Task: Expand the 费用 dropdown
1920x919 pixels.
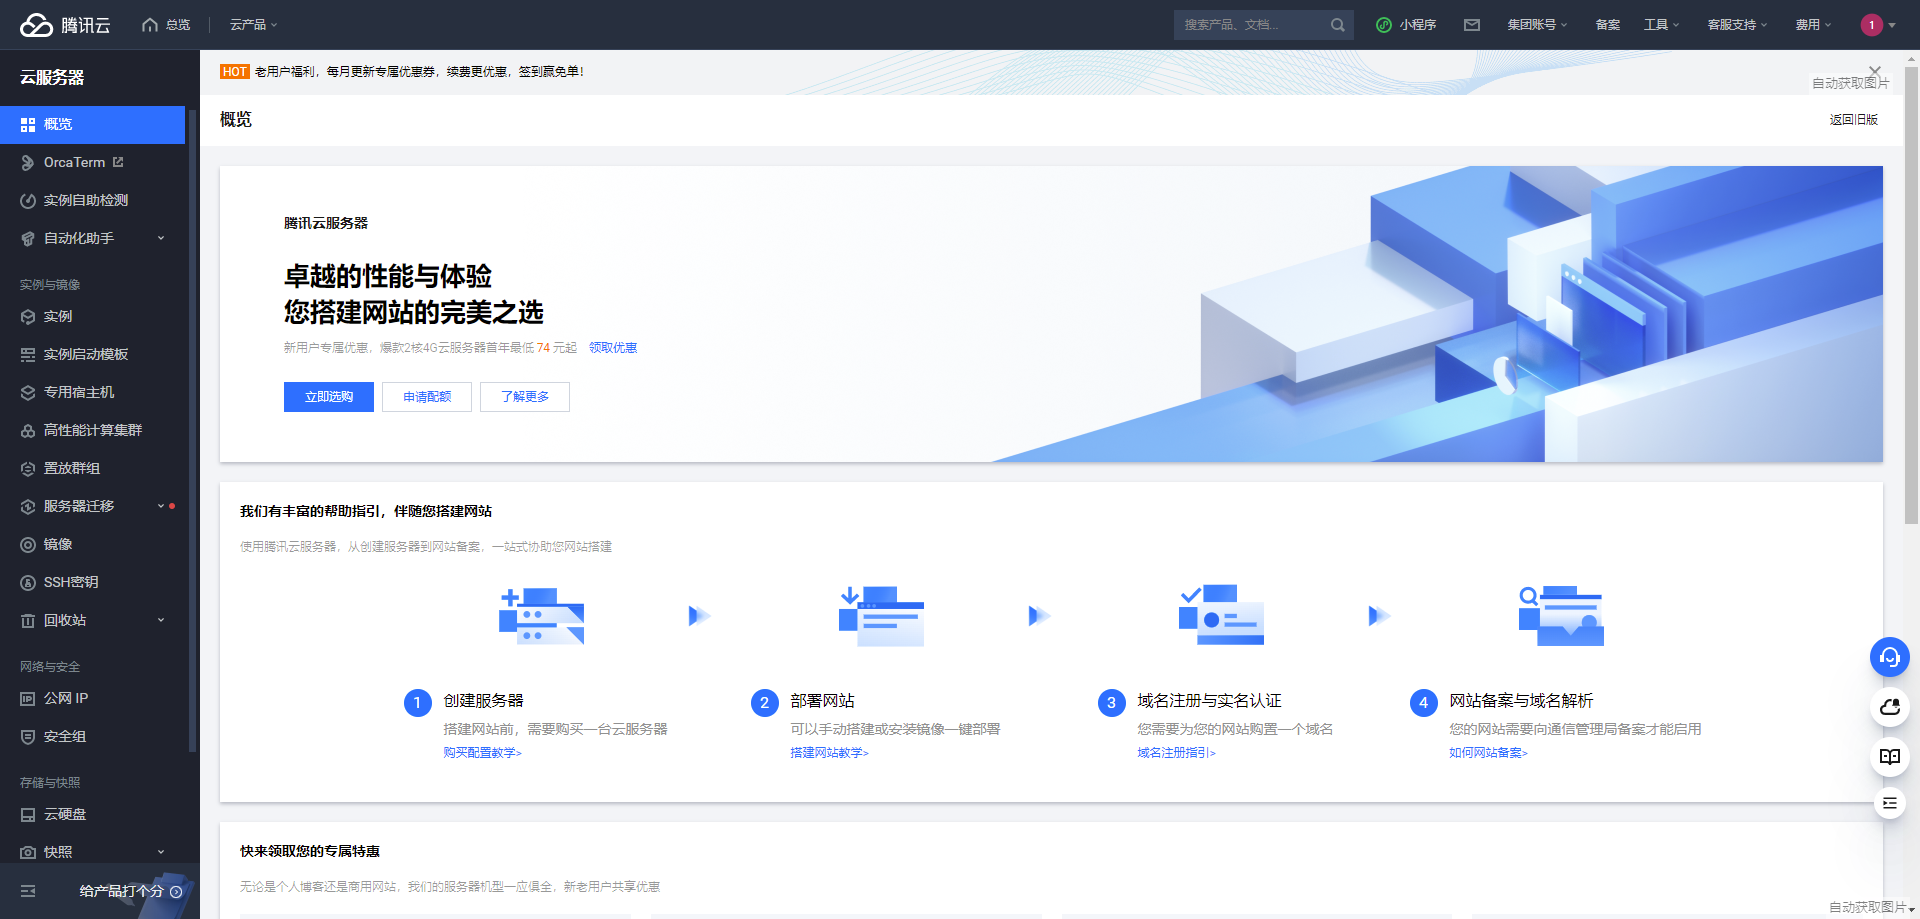Action: tap(1813, 25)
